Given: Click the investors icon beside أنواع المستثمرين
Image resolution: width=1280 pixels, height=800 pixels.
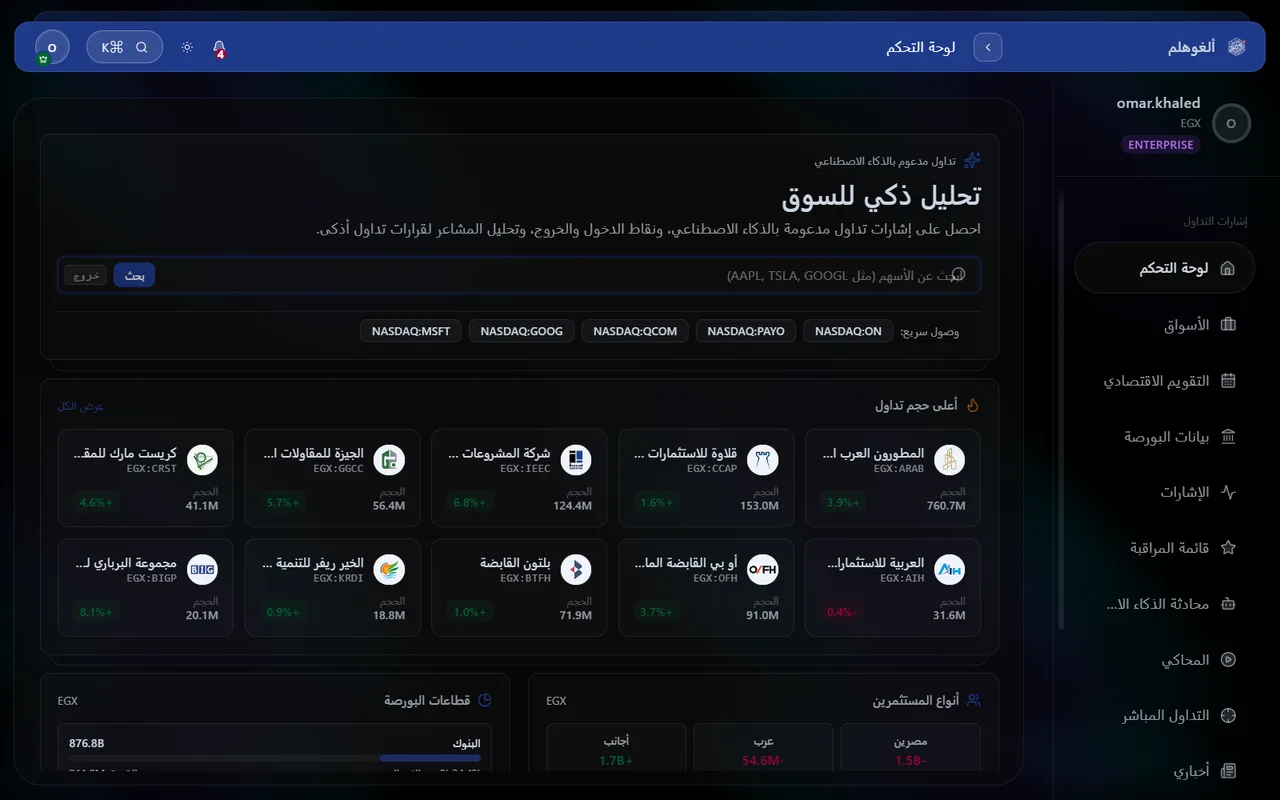Looking at the screenshot, I should tap(974, 701).
